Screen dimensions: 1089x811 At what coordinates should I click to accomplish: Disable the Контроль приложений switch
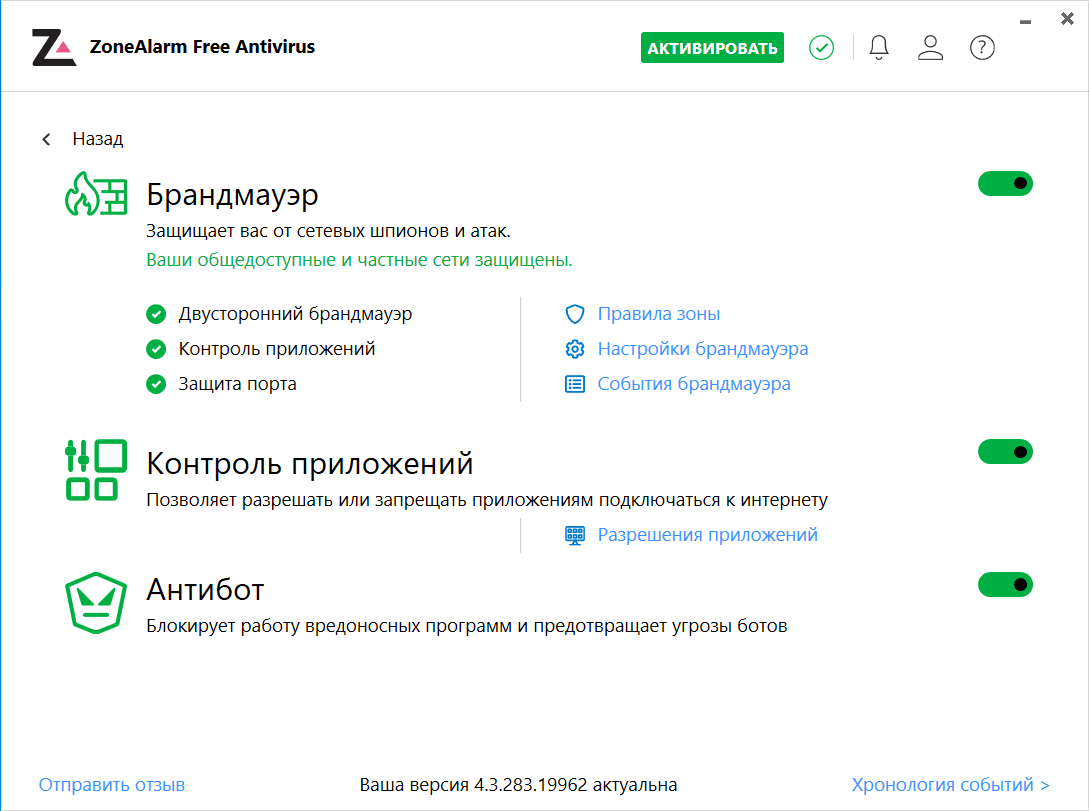point(1005,452)
